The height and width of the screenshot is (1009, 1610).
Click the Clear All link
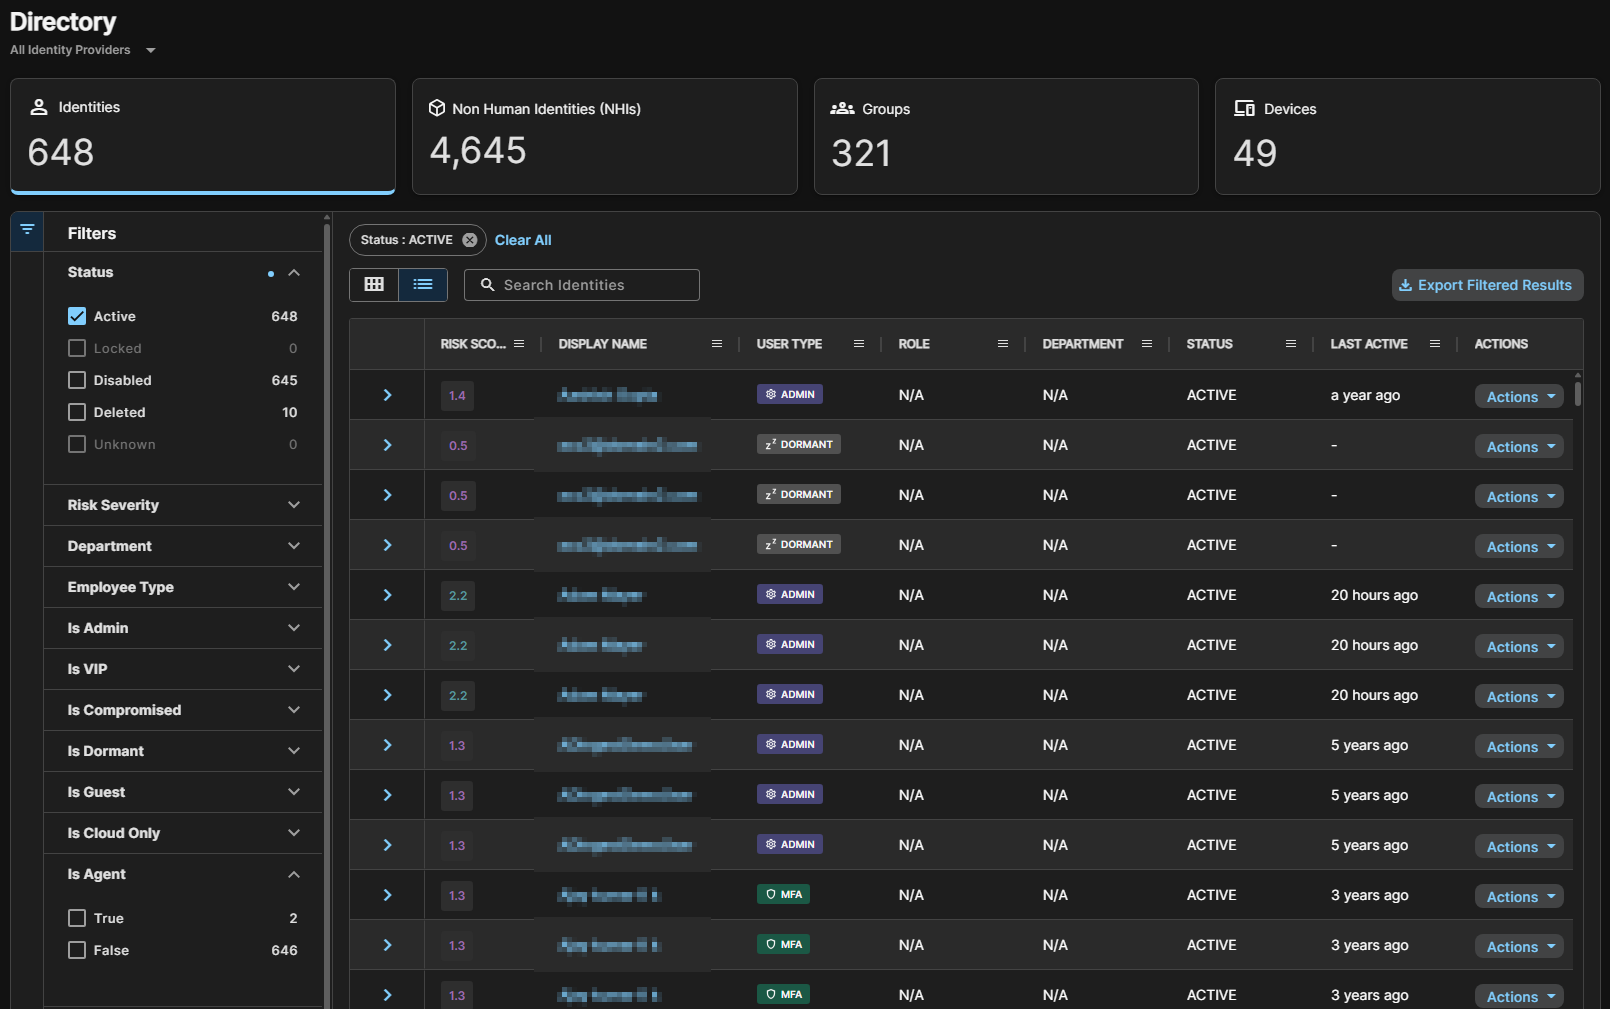523,240
